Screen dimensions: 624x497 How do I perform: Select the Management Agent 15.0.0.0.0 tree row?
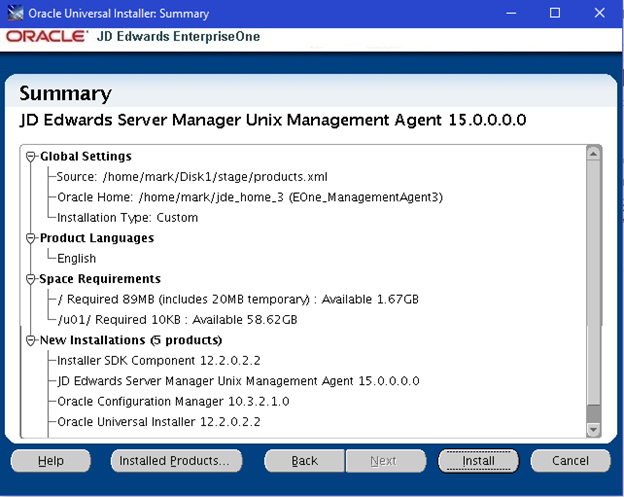tap(238, 381)
